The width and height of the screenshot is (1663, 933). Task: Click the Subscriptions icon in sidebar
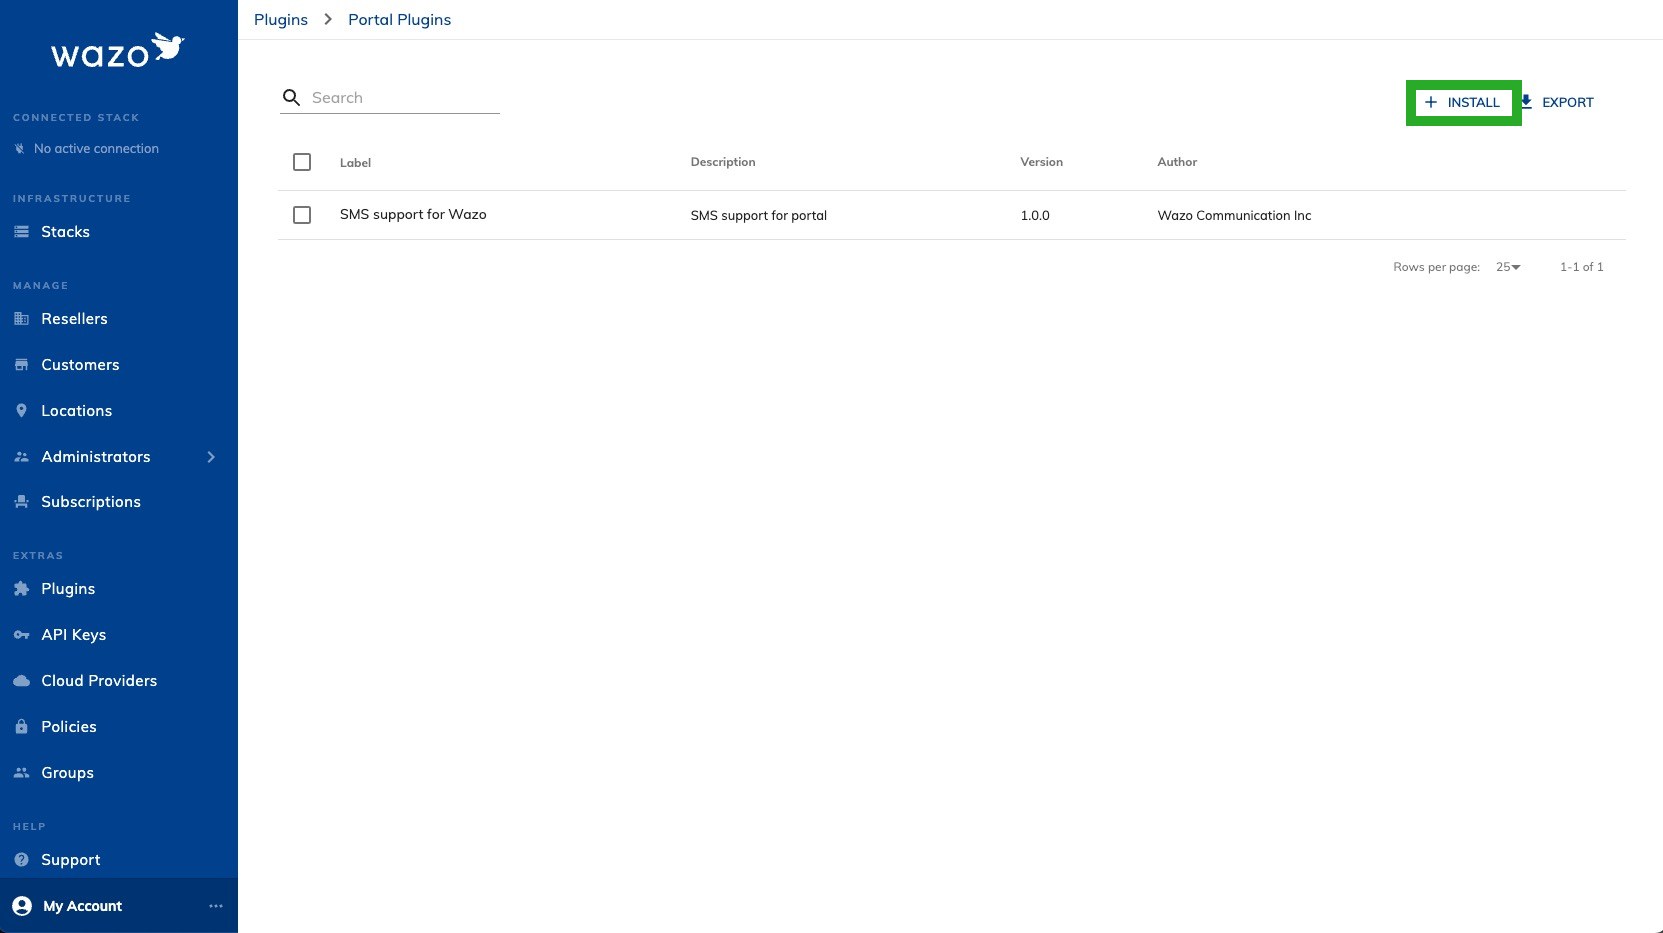point(21,502)
